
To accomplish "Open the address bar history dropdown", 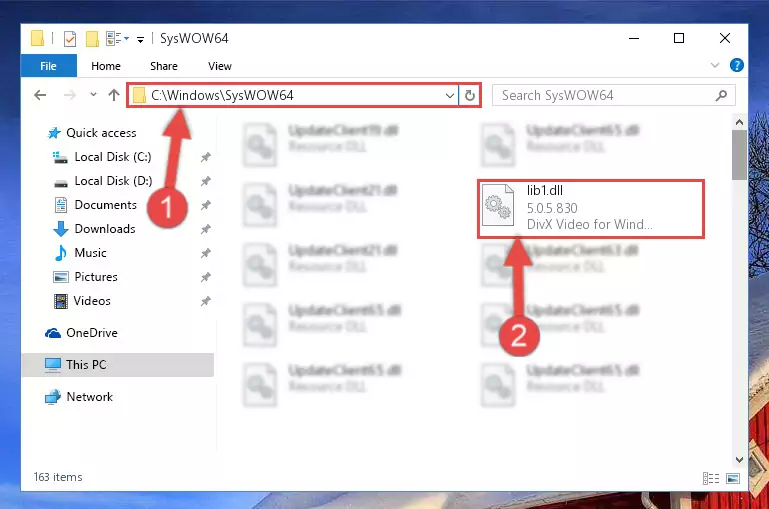I will point(449,96).
